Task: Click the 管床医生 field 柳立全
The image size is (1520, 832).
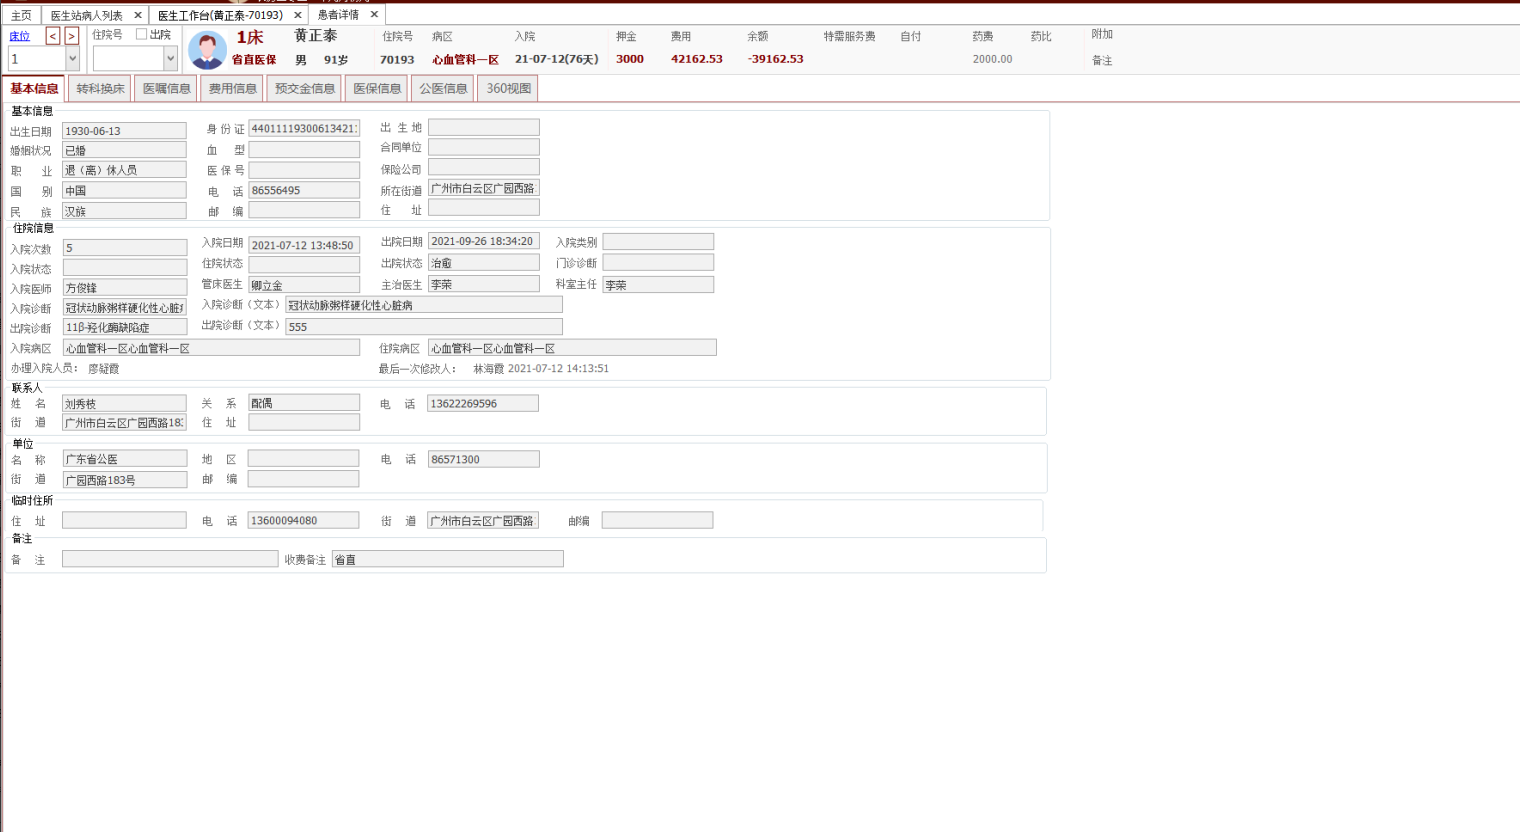Action: coord(304,285)
